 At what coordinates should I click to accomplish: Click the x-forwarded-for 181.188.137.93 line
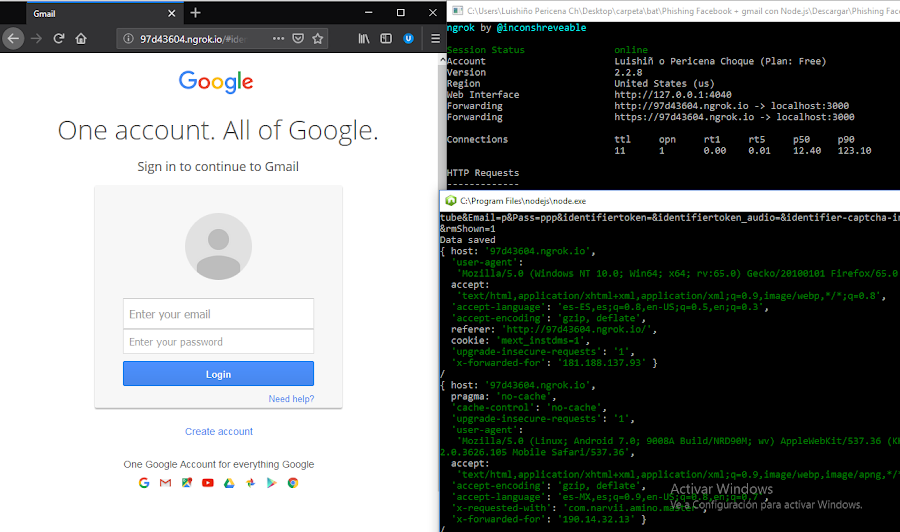pyautogui.click(x=554, y=363)
